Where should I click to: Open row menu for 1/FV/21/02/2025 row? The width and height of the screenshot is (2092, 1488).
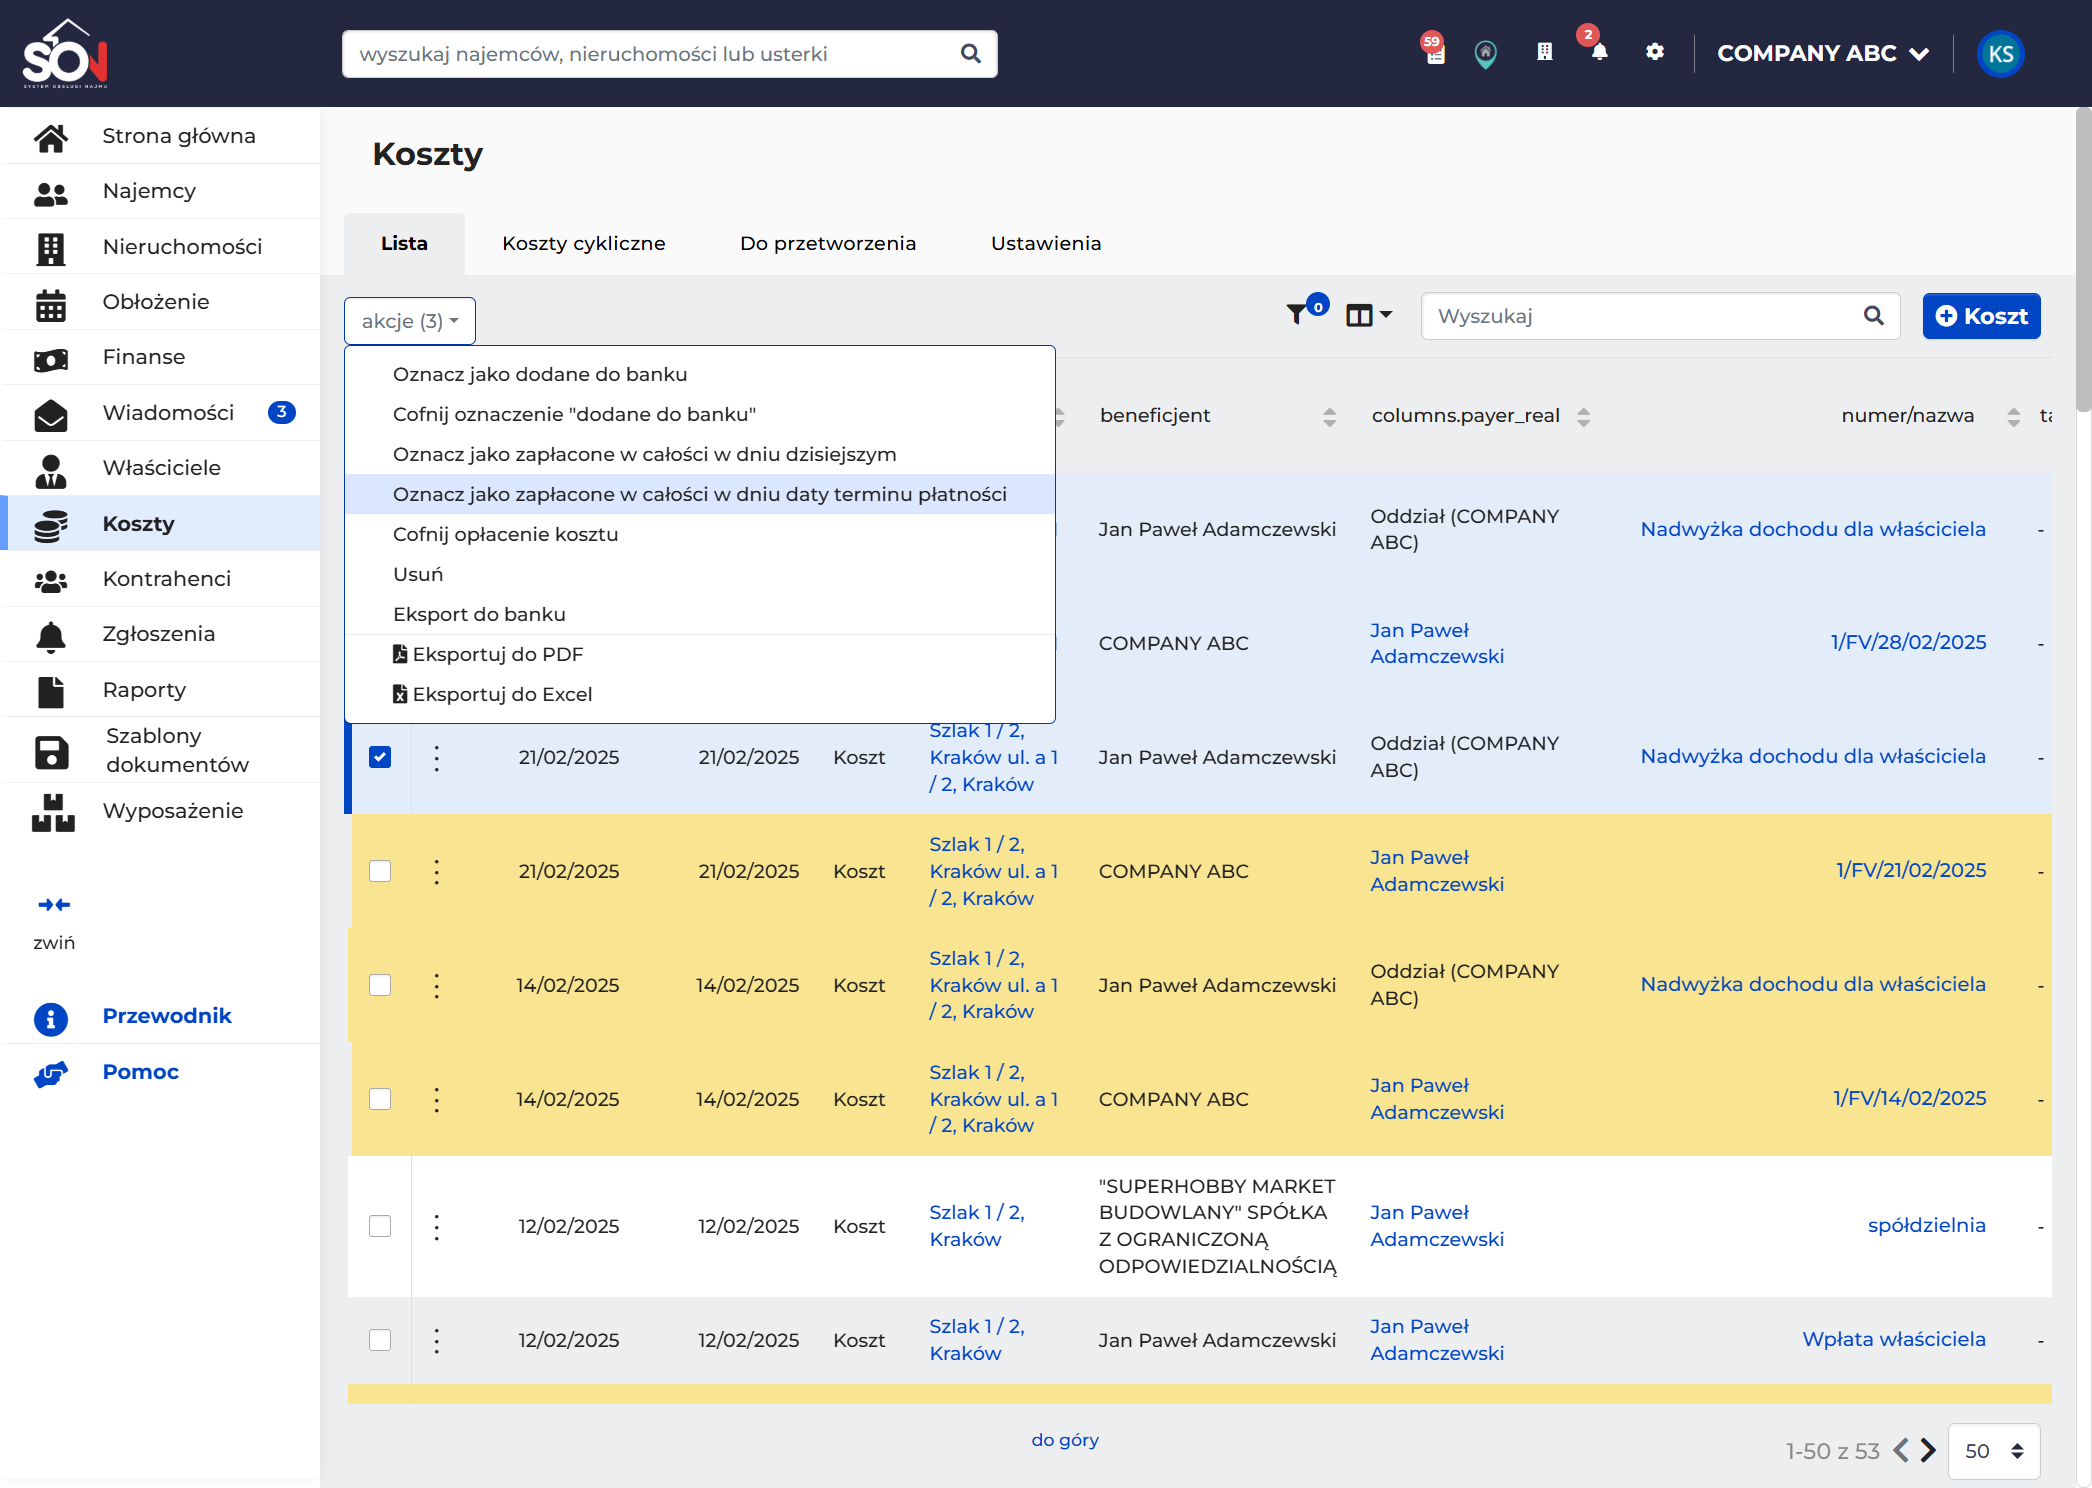click(437, 871)
